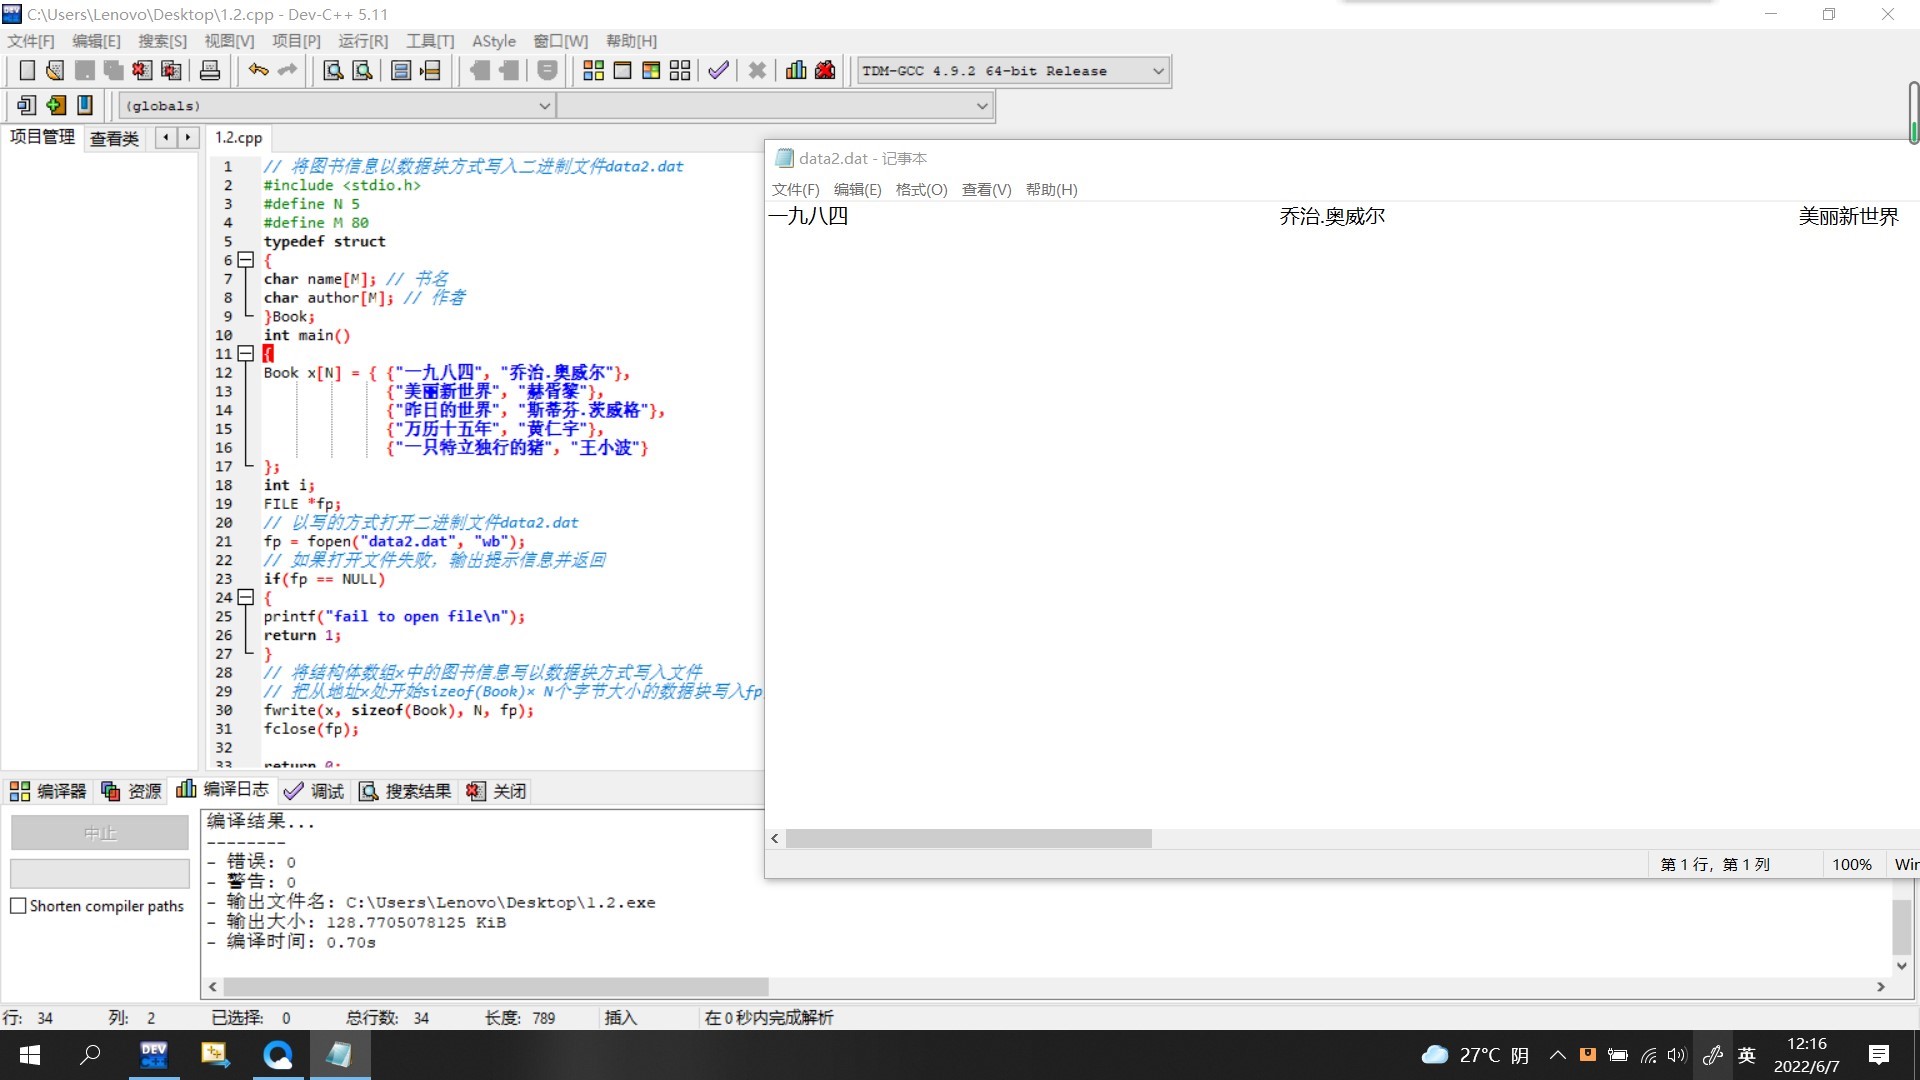This screenshot has width=1920, height=1080.
Task: Open the empty member function dropdown
Action: [x=982, y=106]
